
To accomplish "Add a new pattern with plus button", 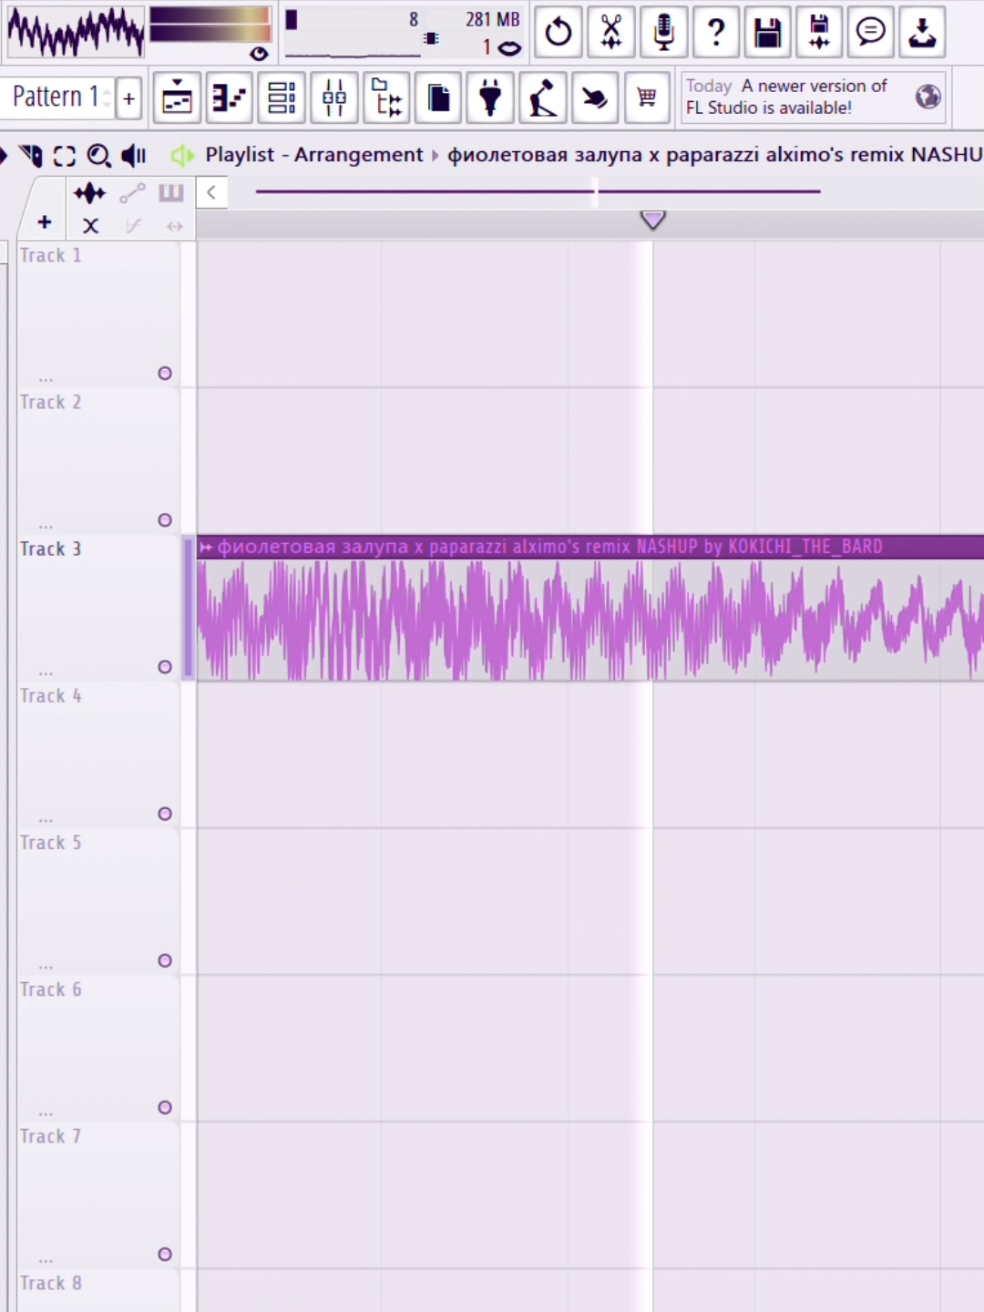I will pyautogui.click(x=129, y=98).
